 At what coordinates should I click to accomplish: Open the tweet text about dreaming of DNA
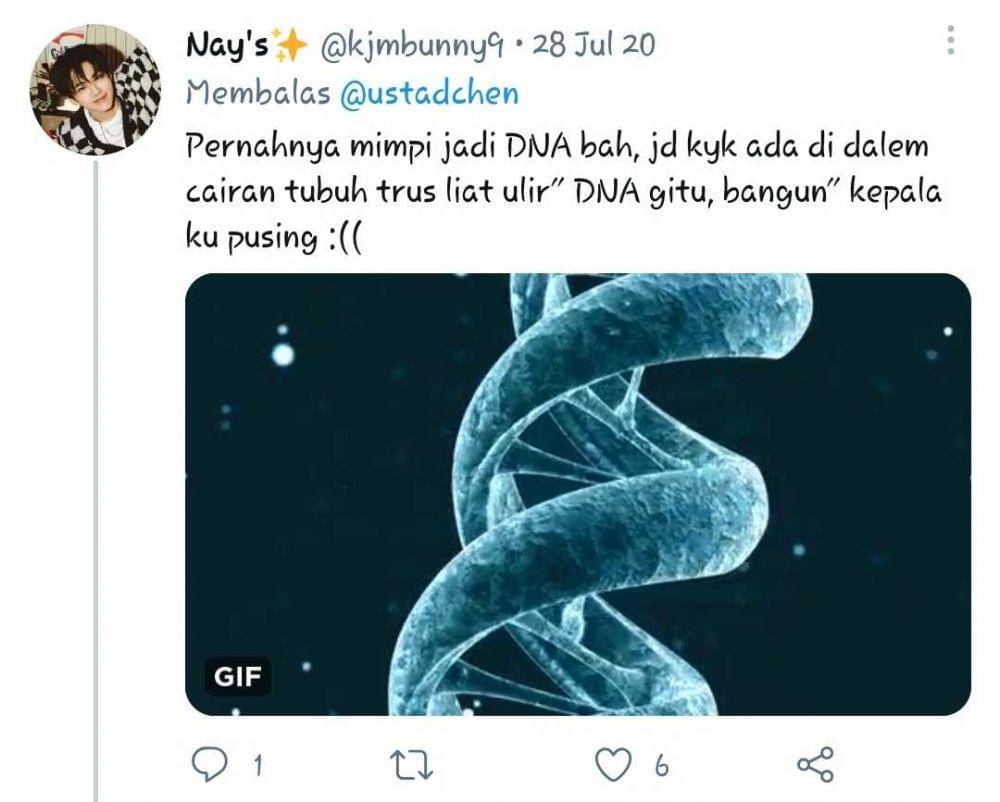564,192
